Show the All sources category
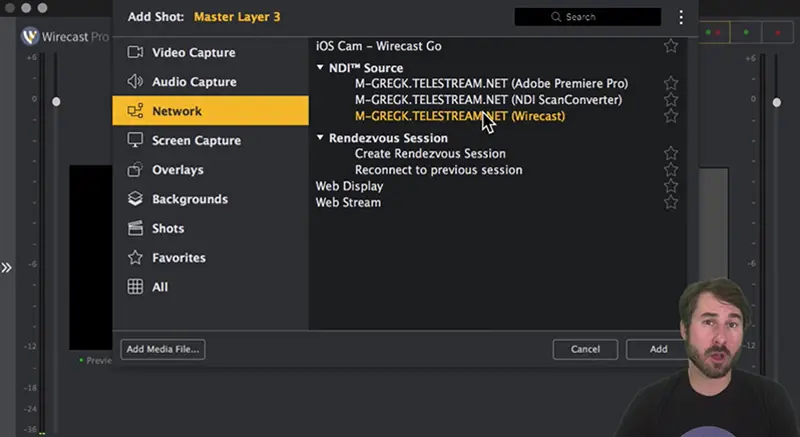The image size is (800, 437). 210,287
